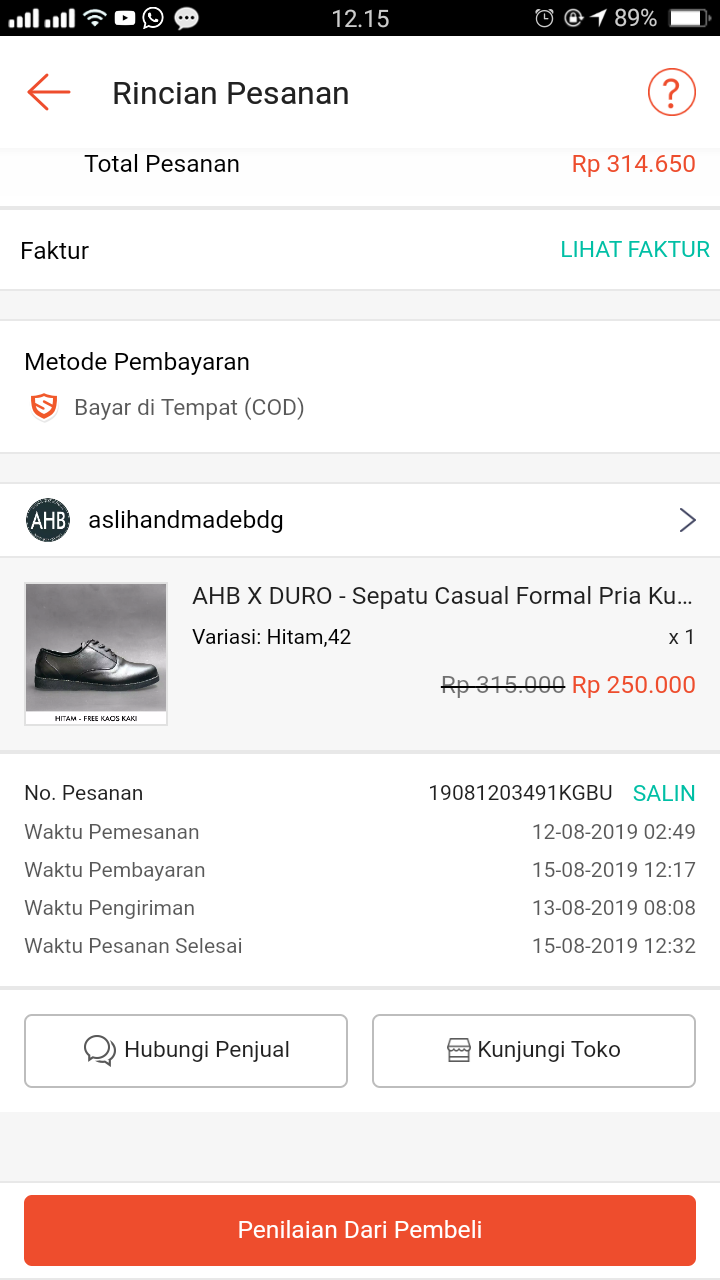This screenshot has height=1280, width=720.
Task: Tap the Penilaian Dari Pembeli button
Action: 360,1230
